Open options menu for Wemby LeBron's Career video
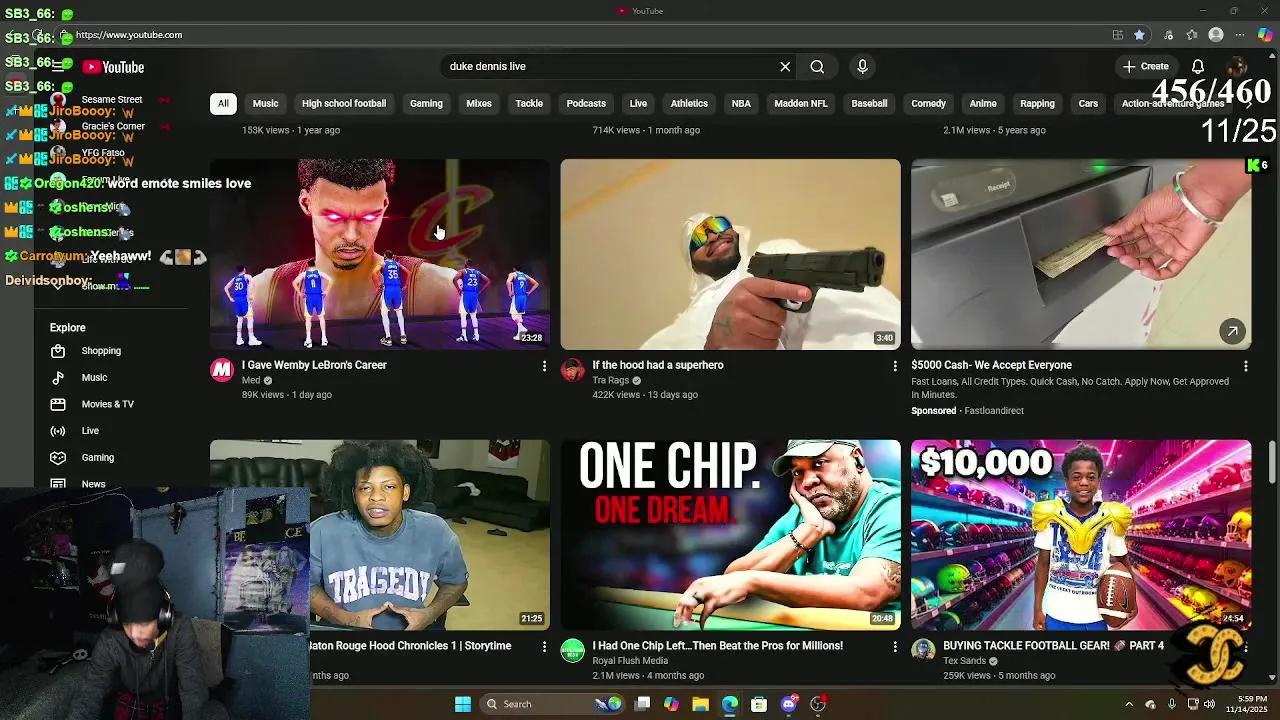Viewport: 1280px width, 720px height. click(544, 366)
